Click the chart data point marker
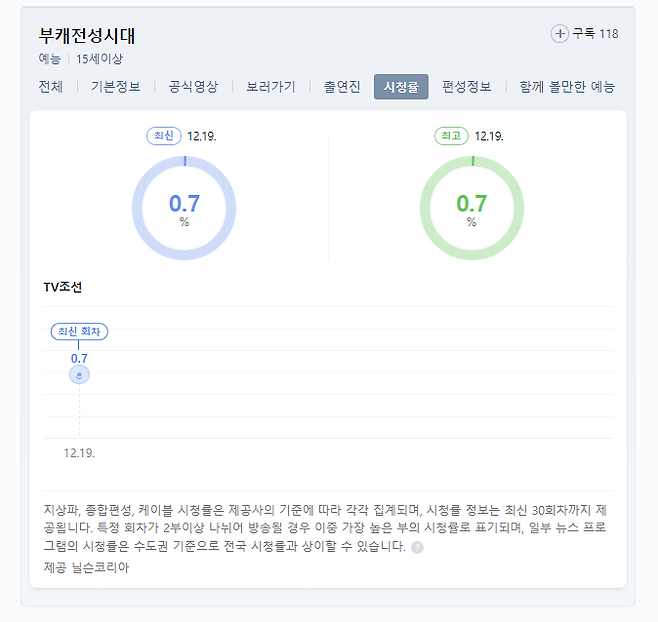The image size is (658, 622). 79,375
